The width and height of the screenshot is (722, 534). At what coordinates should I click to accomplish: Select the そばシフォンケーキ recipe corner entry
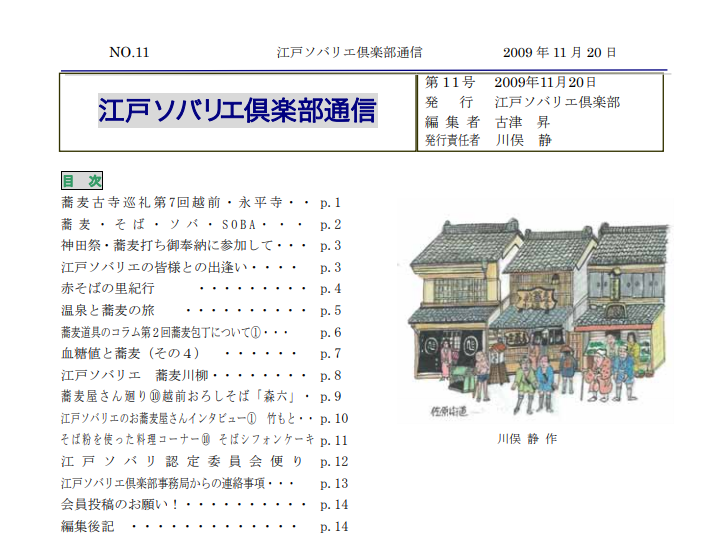click(200, 440)
